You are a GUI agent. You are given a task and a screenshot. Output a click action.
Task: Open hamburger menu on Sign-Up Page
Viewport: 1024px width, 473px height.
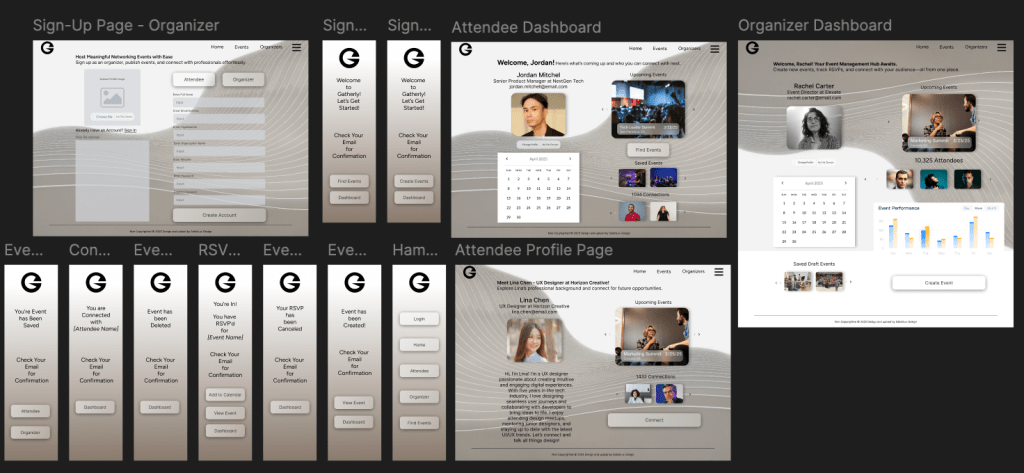pos(296,47)
